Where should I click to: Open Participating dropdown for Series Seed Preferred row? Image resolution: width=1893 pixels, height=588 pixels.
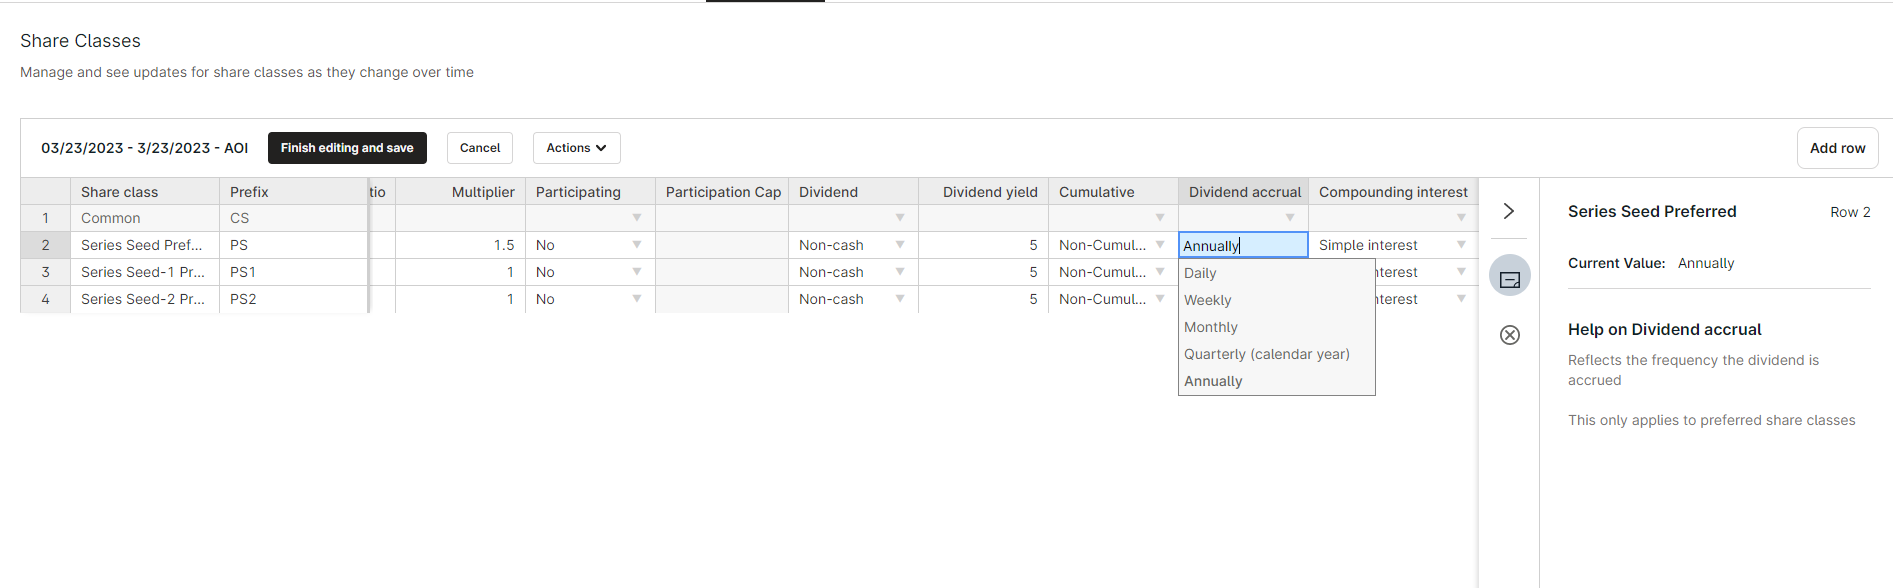tap(636, 245)
